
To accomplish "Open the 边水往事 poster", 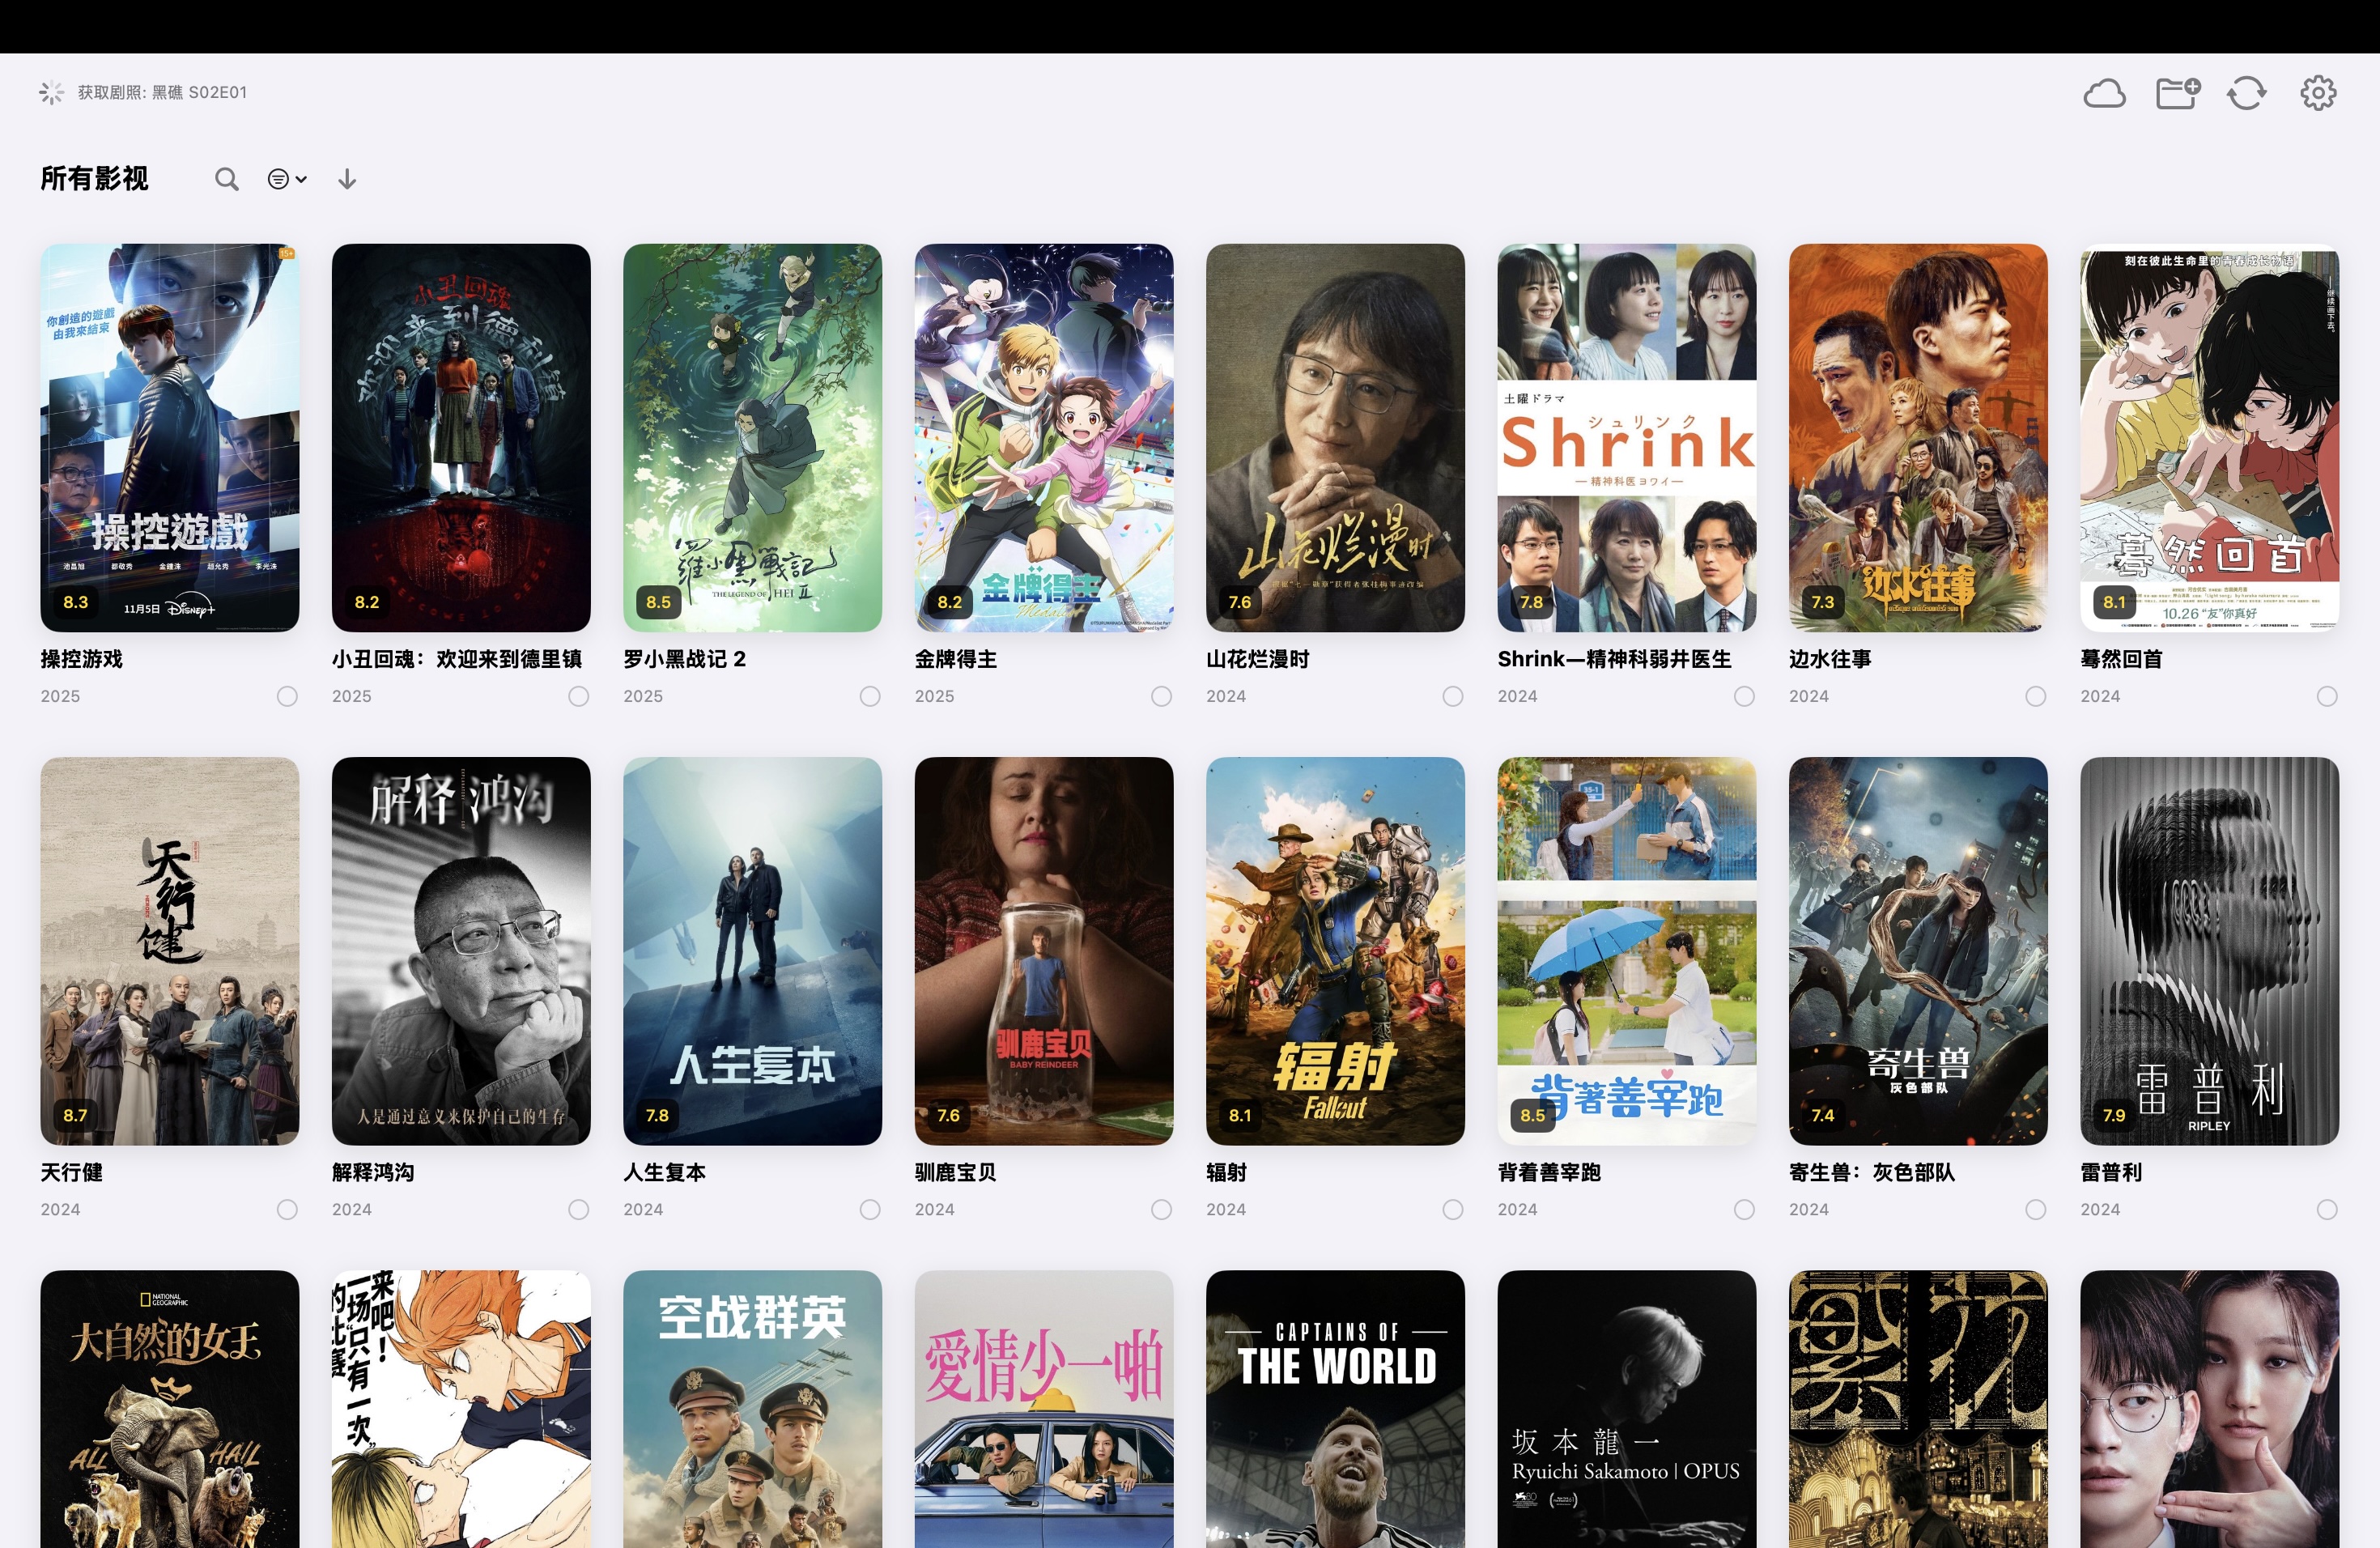I will click(1918, 438).
